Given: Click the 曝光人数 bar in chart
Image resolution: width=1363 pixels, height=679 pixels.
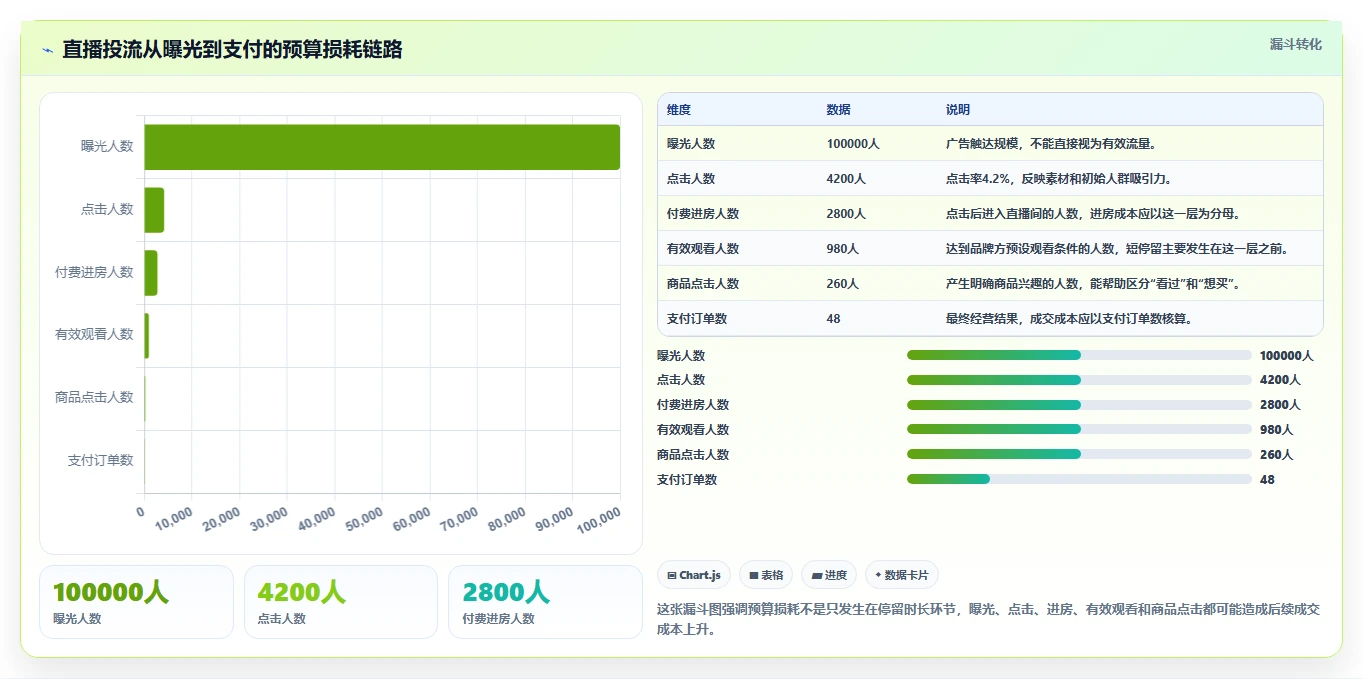Looking at the screenshot, I should 382,147.
